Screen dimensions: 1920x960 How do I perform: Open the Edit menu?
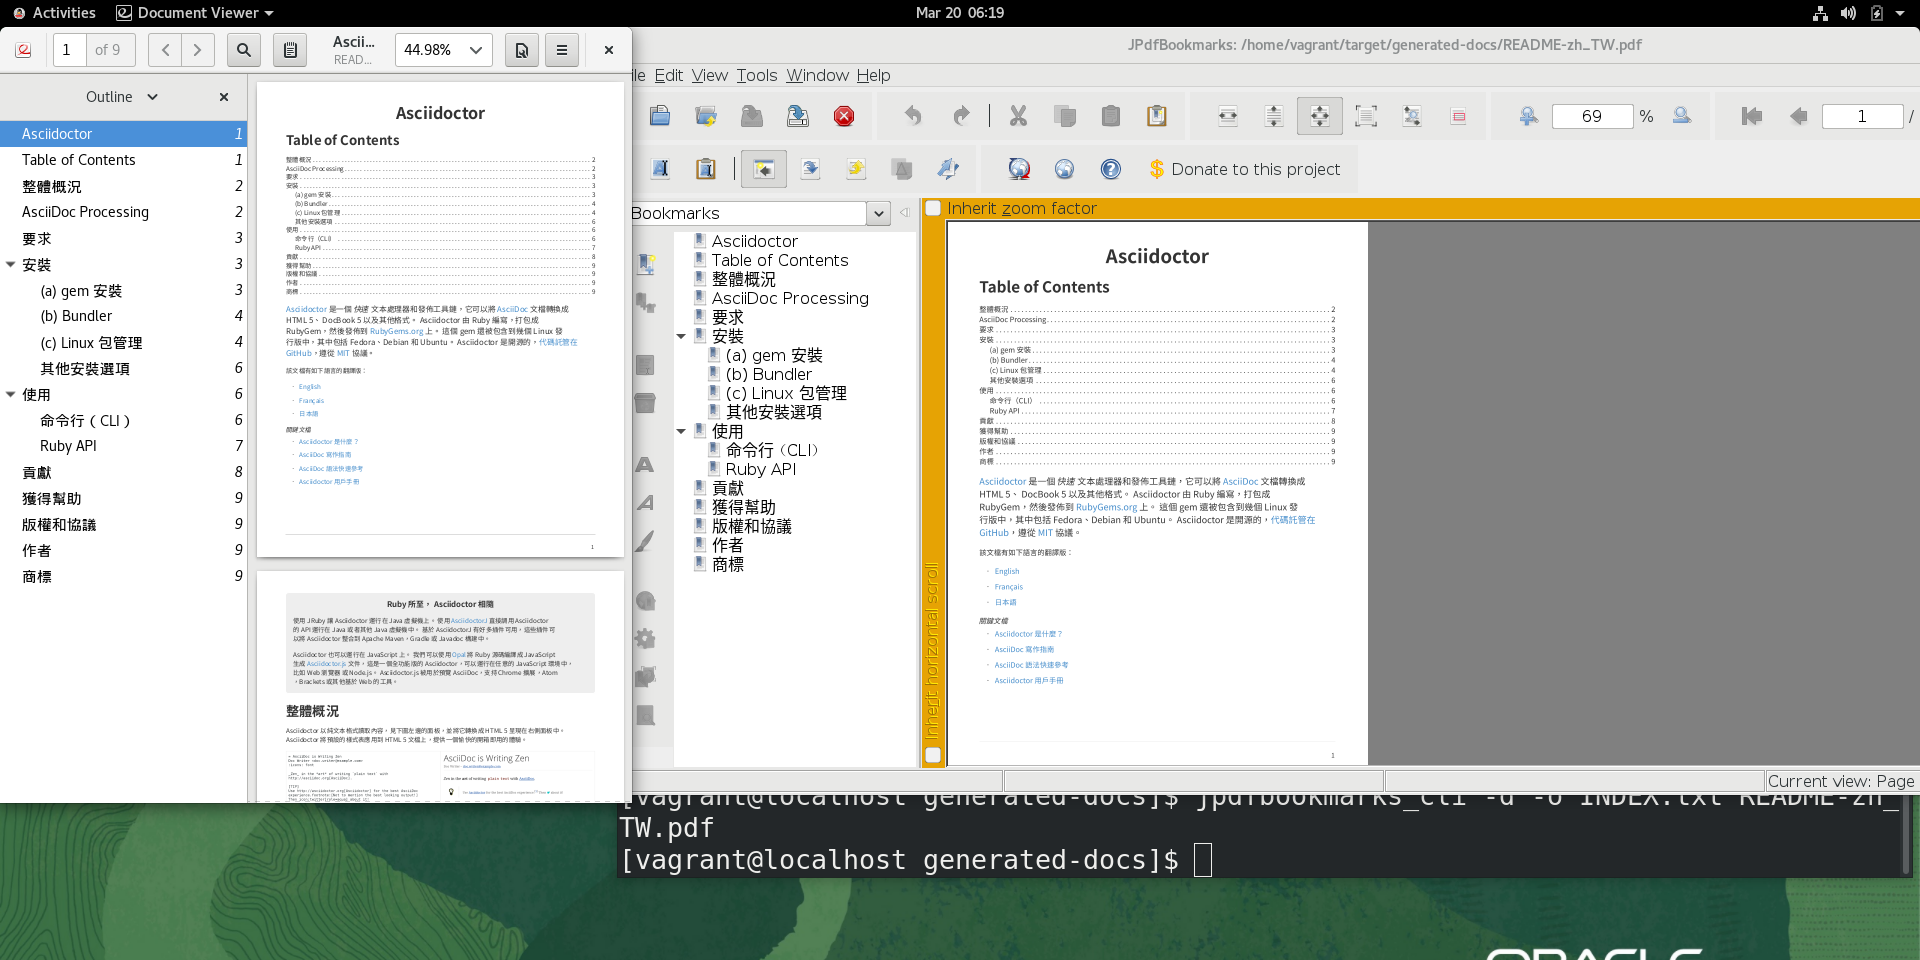pos(669,75)
